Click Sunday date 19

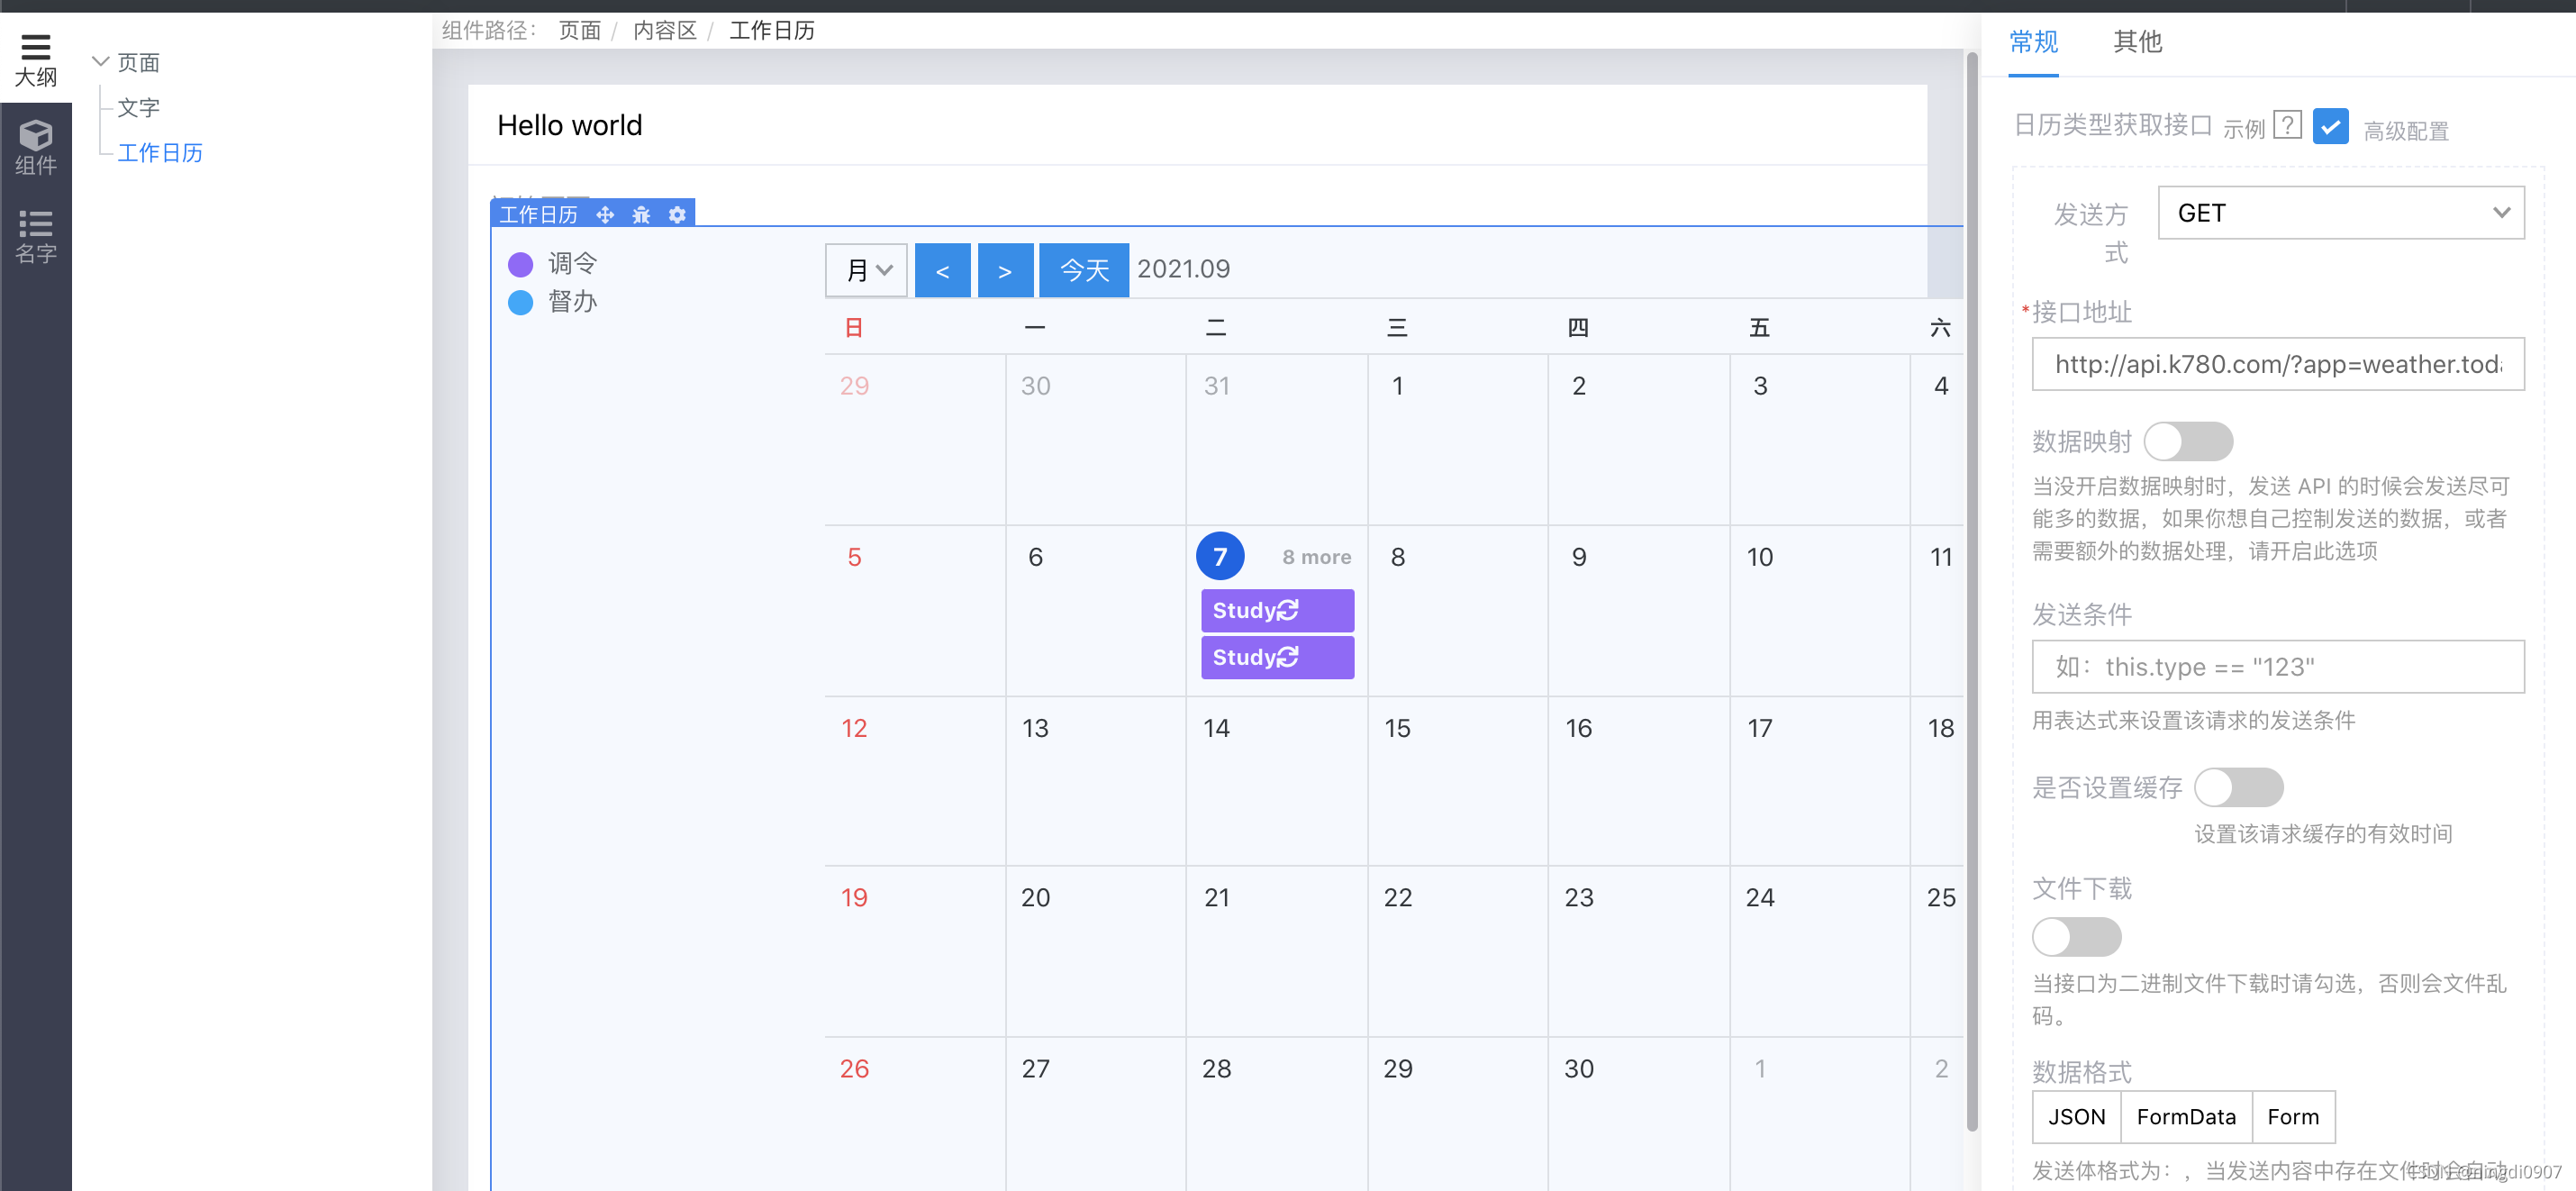click(x=853, y=897)
